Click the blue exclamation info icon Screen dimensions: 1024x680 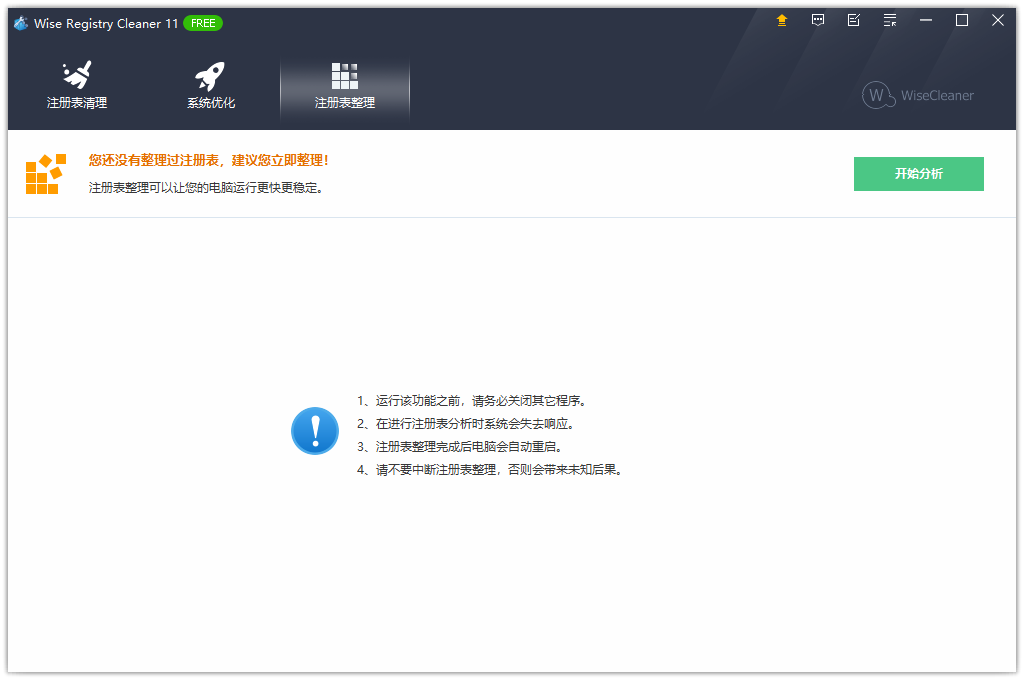pos(315,431)
